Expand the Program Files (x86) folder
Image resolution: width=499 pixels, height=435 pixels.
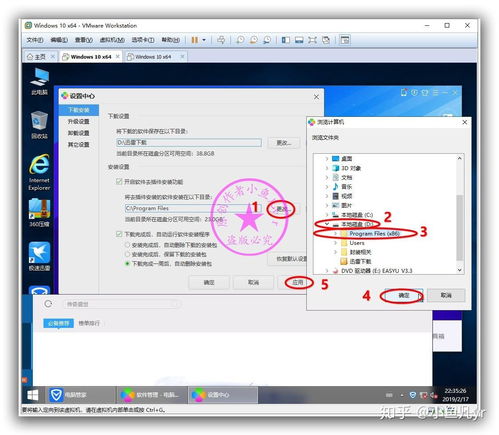click(x=336, y=234)
